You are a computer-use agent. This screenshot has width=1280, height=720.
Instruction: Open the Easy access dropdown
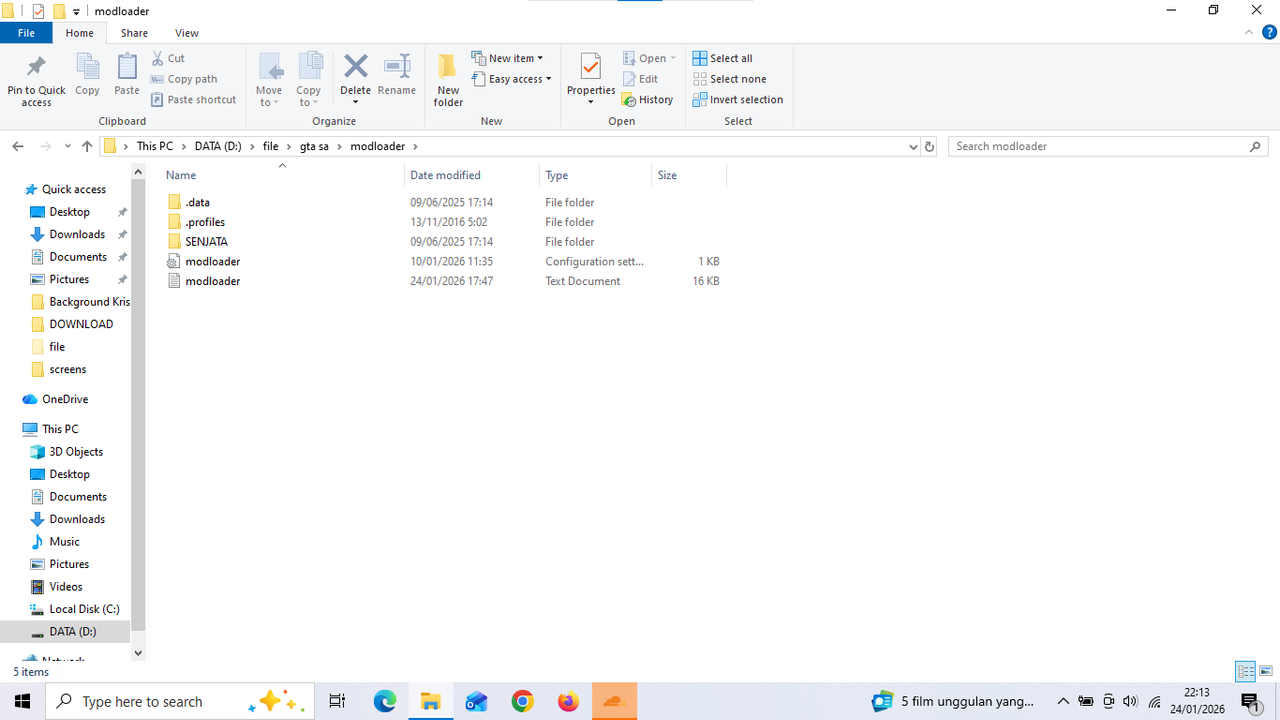click(511, 79)
